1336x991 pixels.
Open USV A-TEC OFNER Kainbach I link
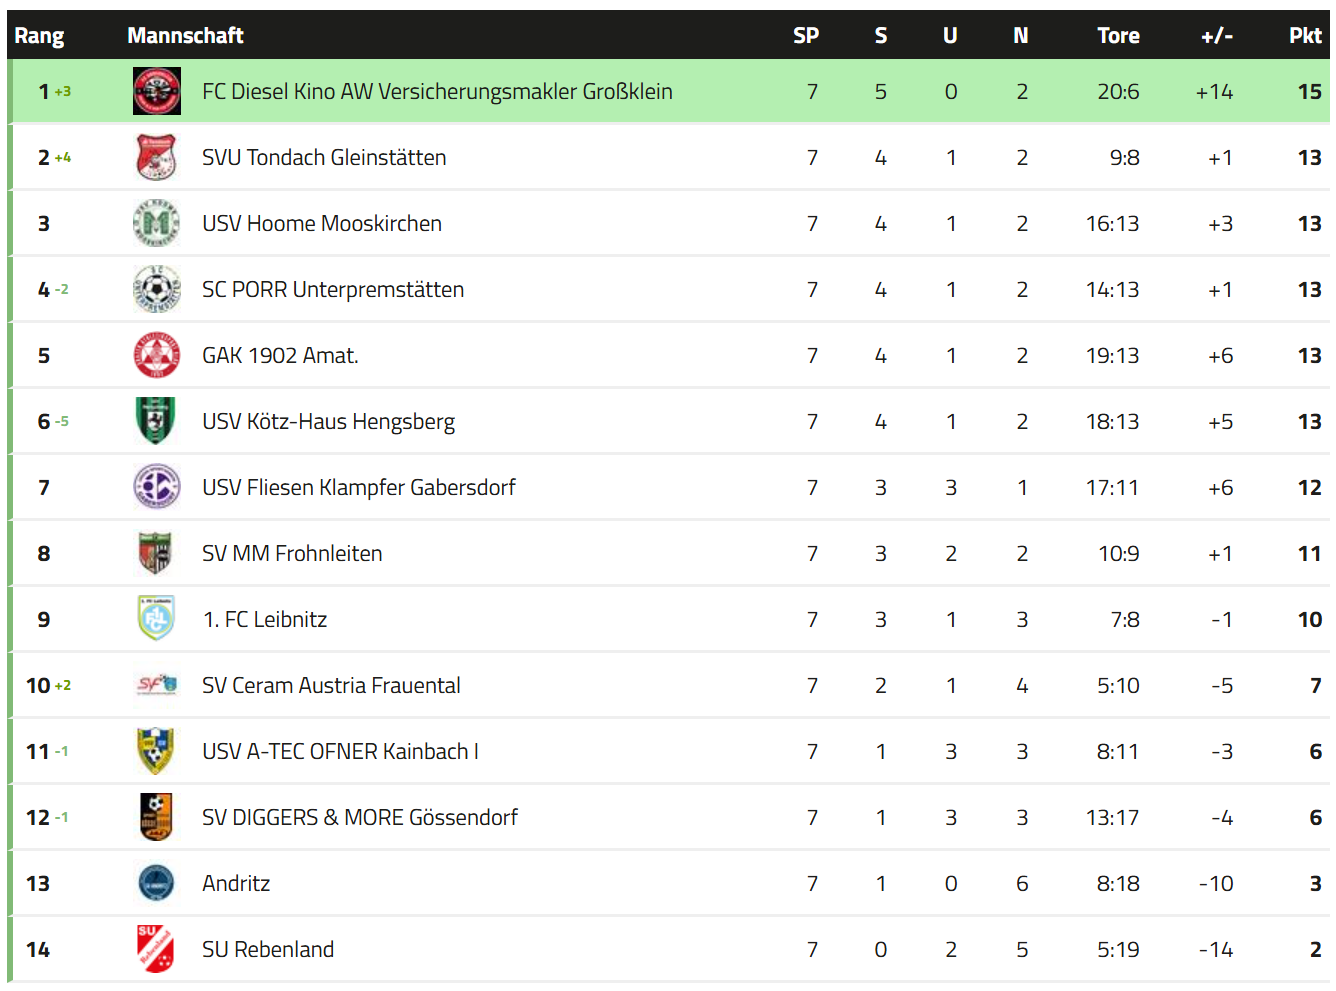point(340,751)
